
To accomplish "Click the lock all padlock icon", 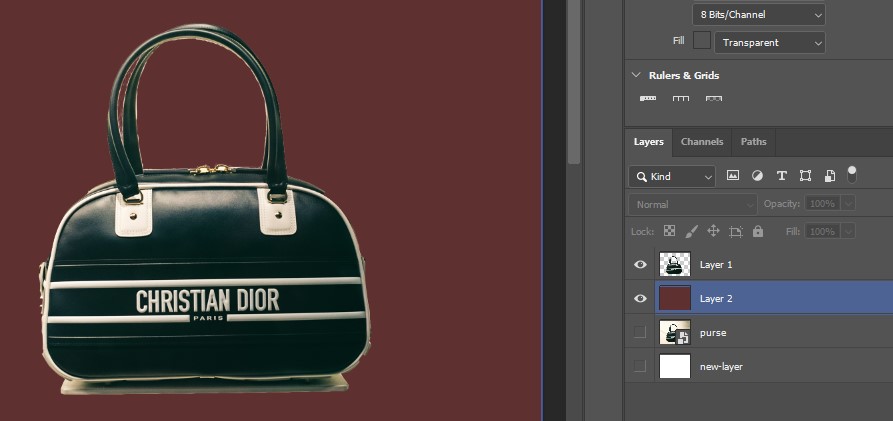I will pos(757,231).
